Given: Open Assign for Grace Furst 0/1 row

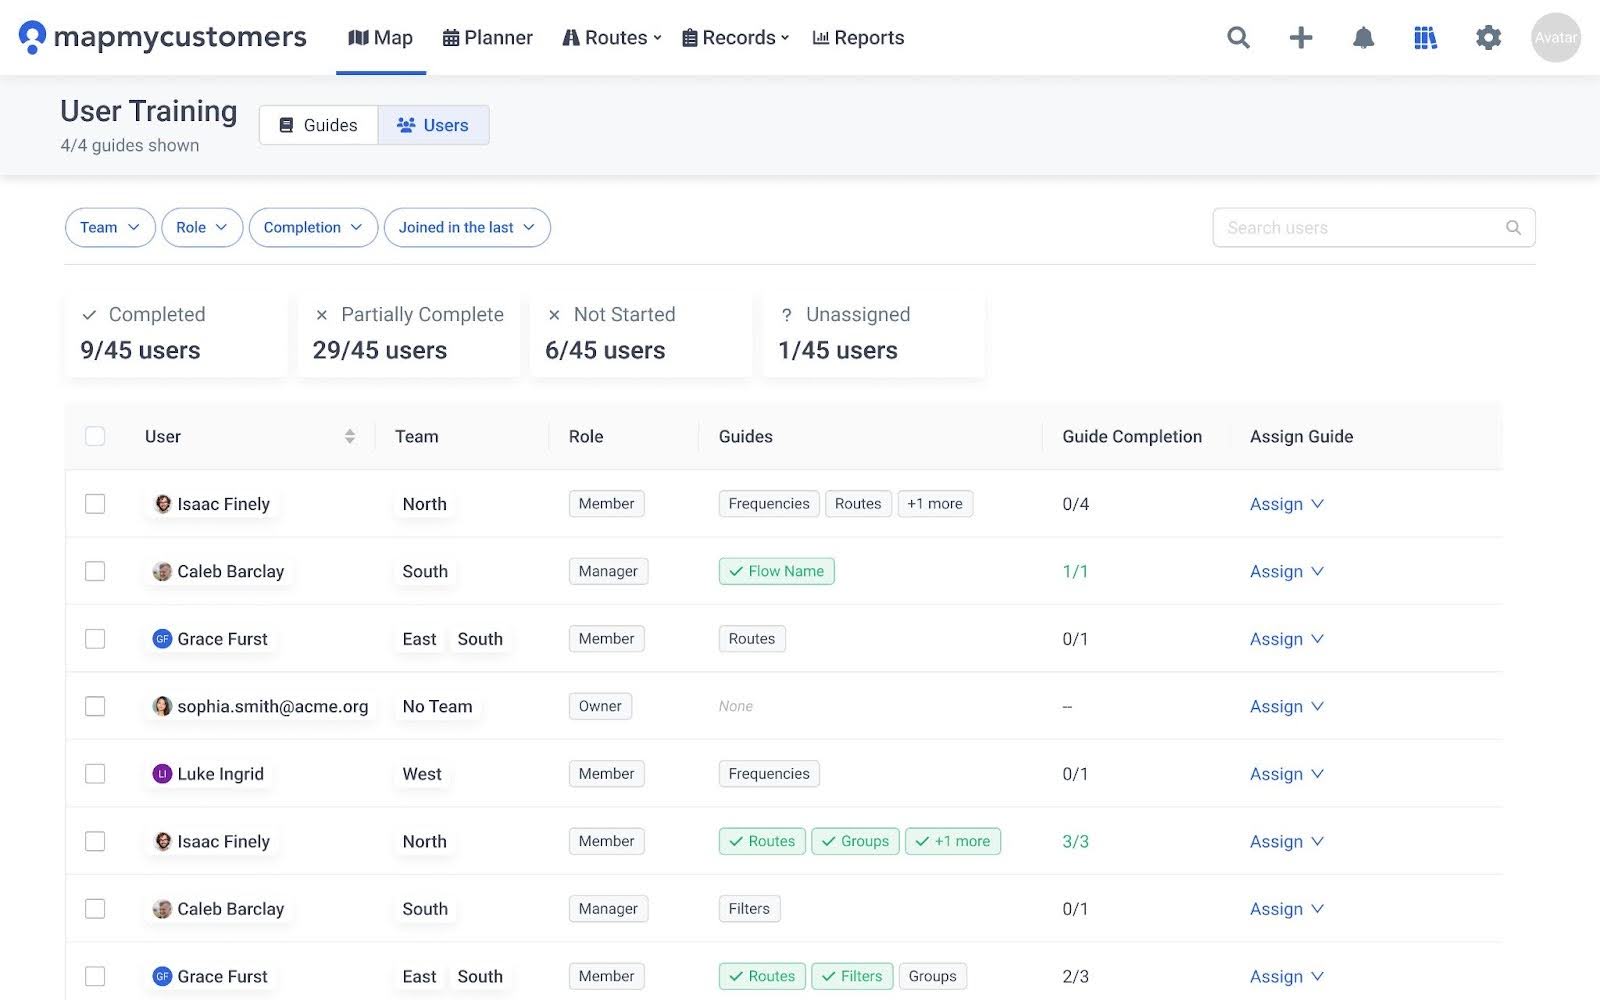Looking at the screenshot, I should coord(1287,639).
